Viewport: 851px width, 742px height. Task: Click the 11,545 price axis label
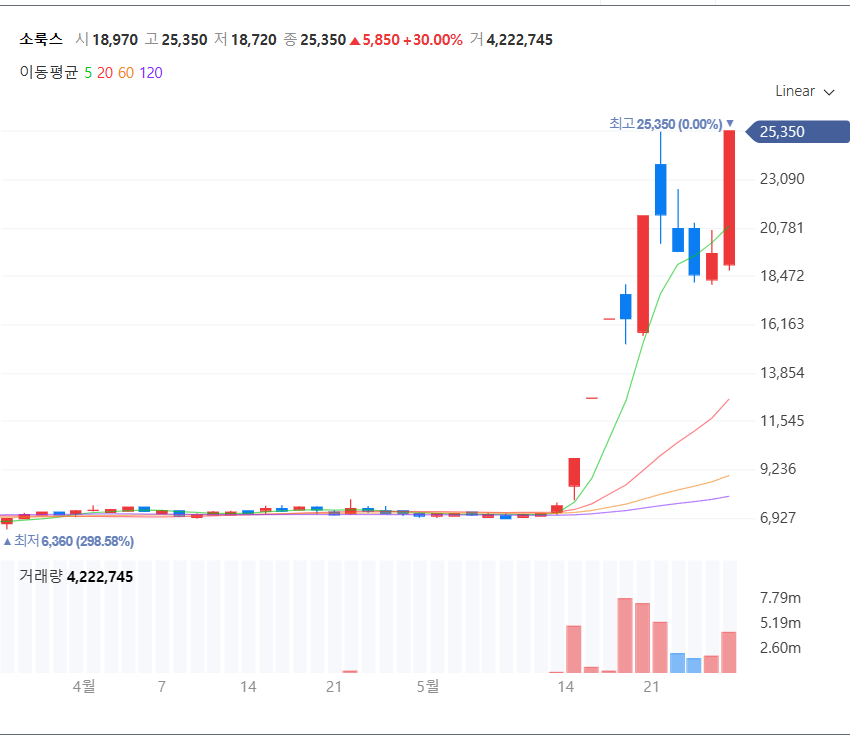tap(782, 421)
